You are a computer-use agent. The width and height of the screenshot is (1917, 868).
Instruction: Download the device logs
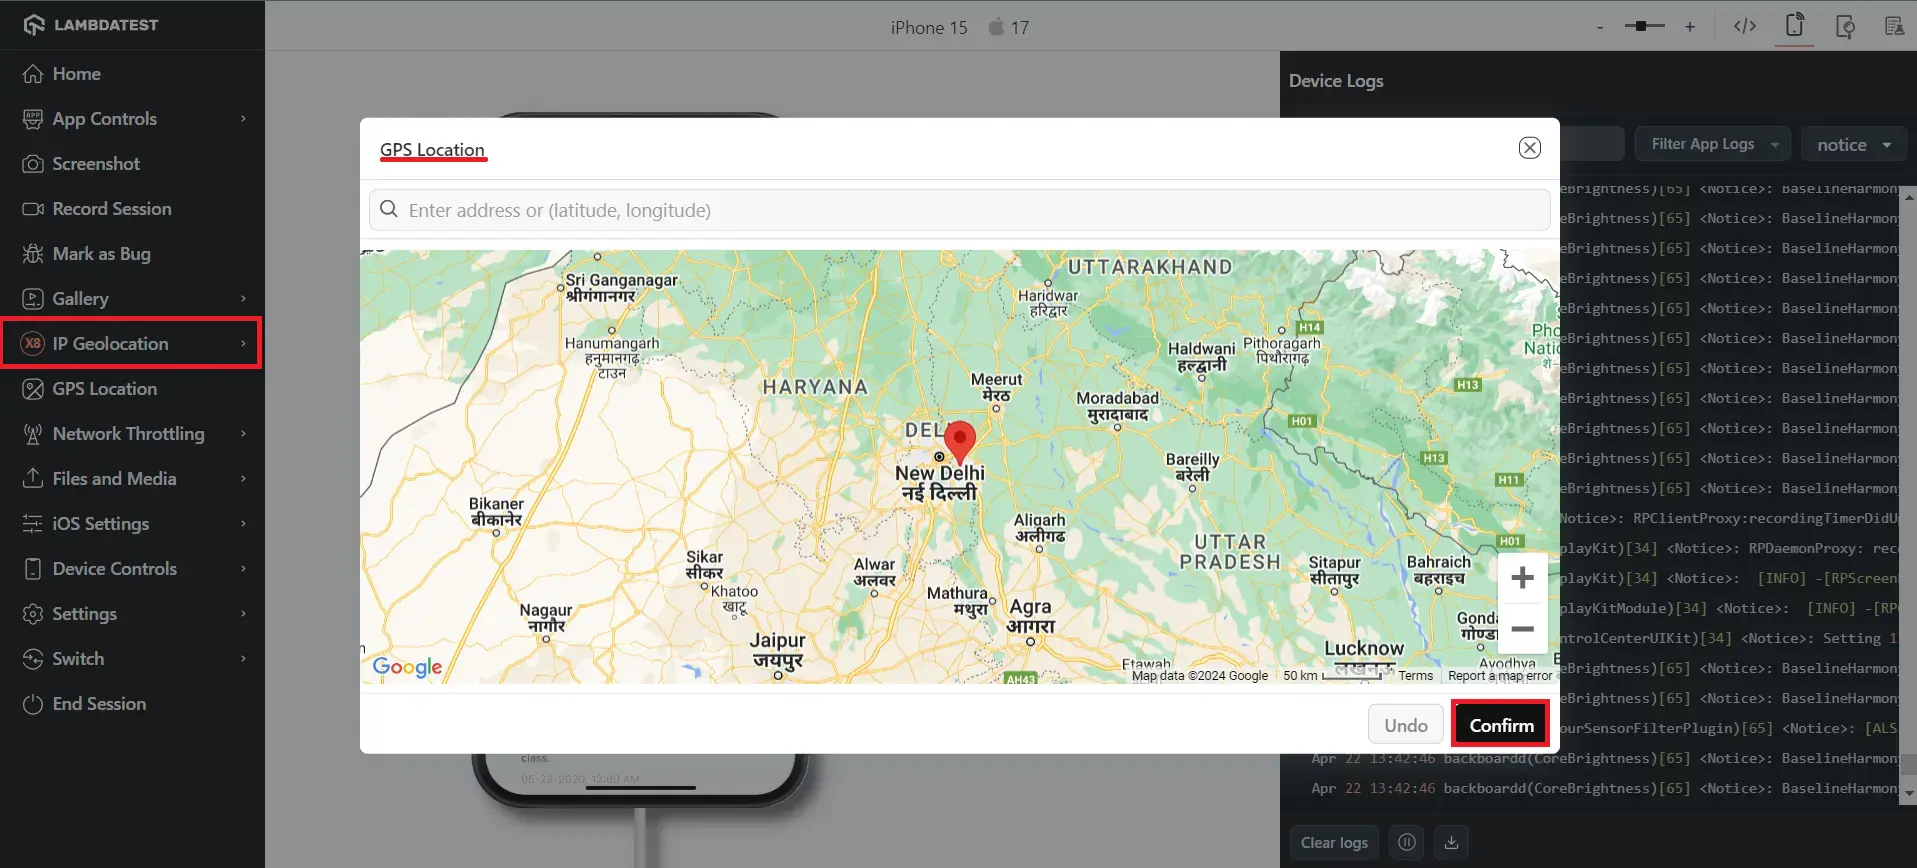coord(1451,842)
